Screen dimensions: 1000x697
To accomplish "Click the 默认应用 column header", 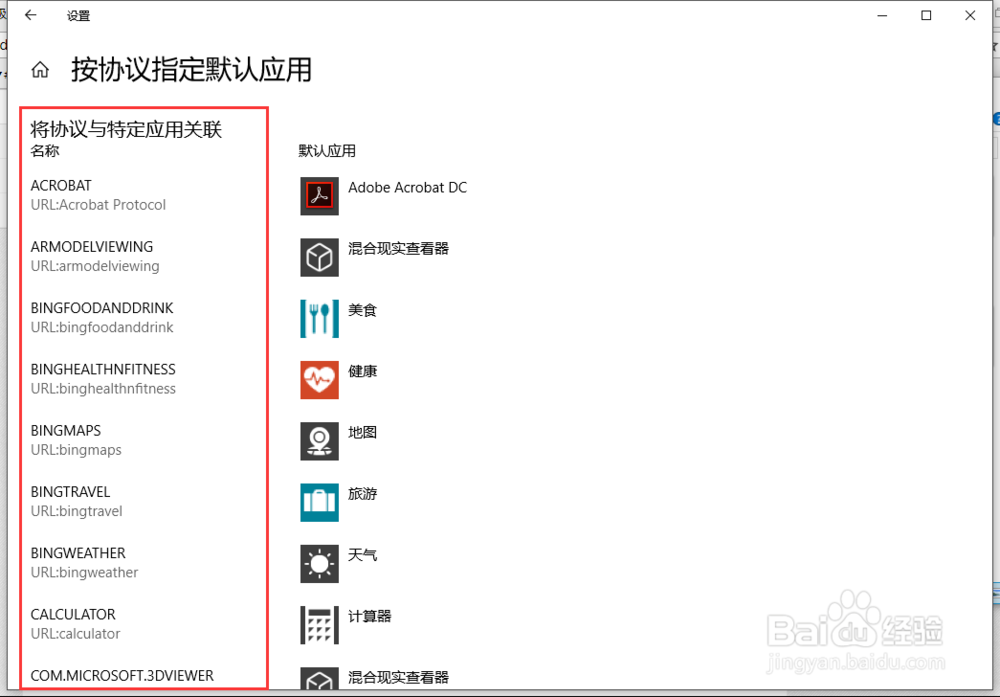I will click(327, 151).
